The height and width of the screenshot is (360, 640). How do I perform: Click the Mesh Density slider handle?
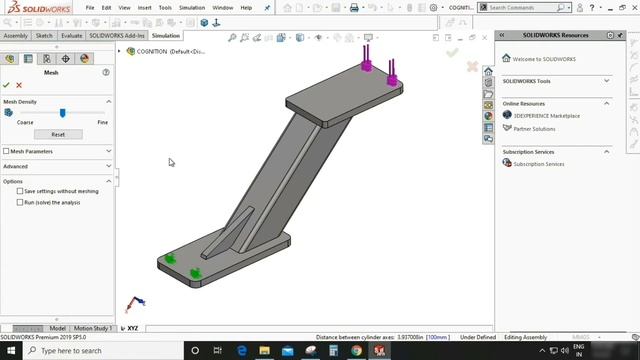click(x=62, y=113)
